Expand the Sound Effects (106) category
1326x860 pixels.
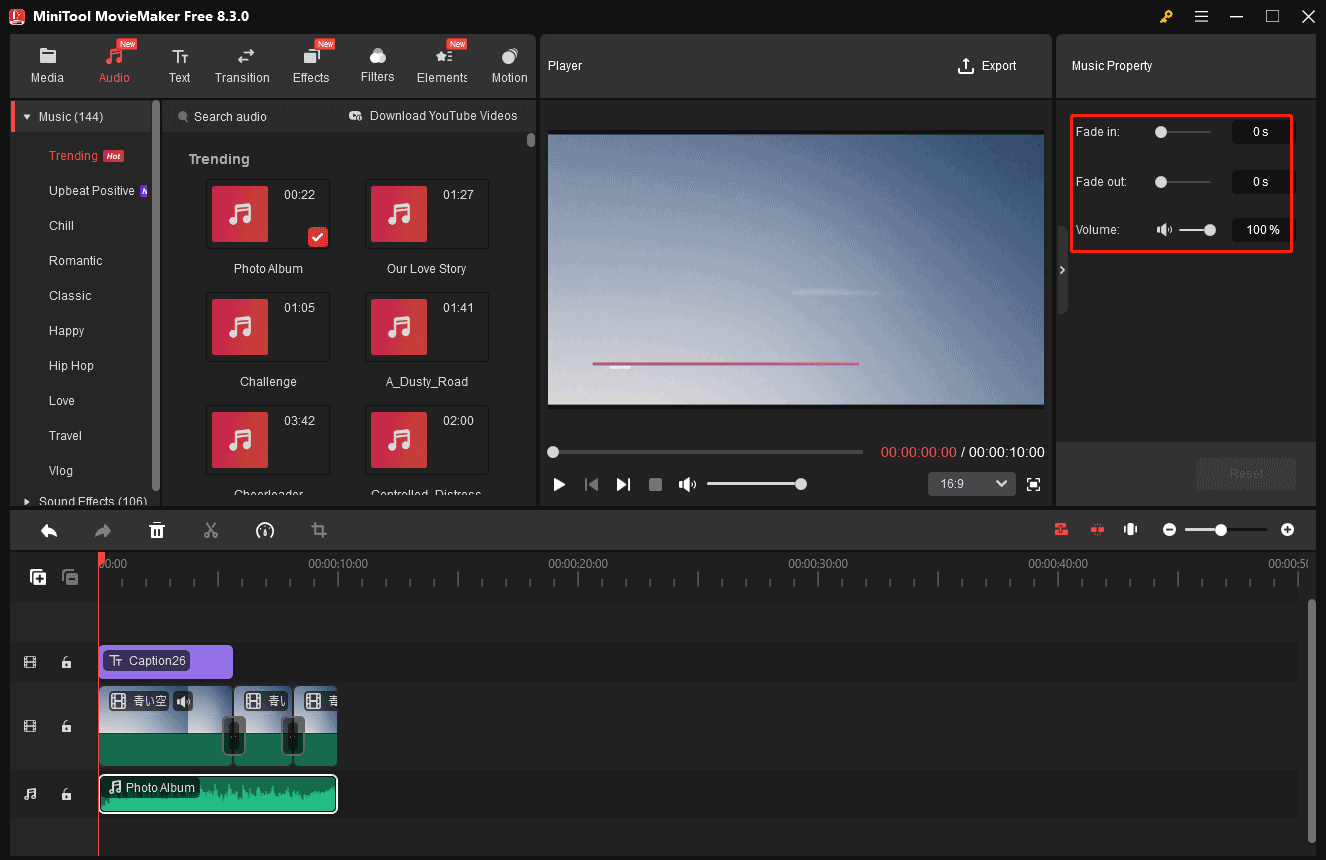(27, 502)
